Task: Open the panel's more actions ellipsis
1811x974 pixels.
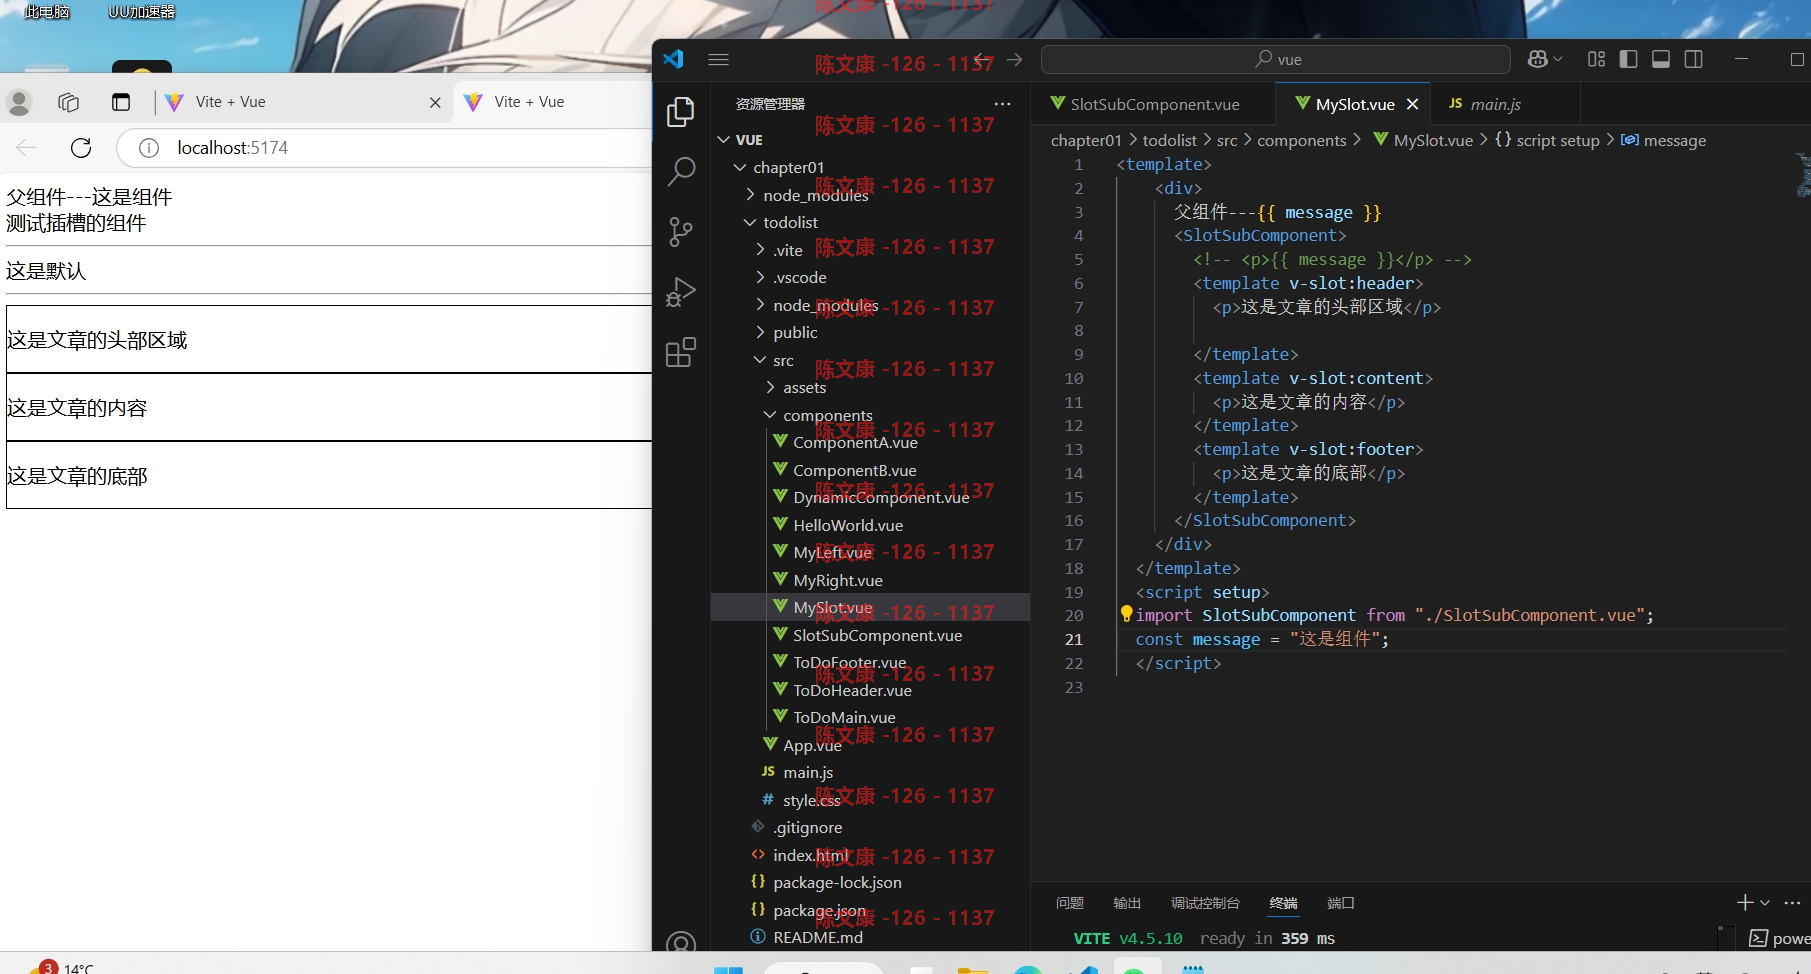Action: [x=1792, y=902]
